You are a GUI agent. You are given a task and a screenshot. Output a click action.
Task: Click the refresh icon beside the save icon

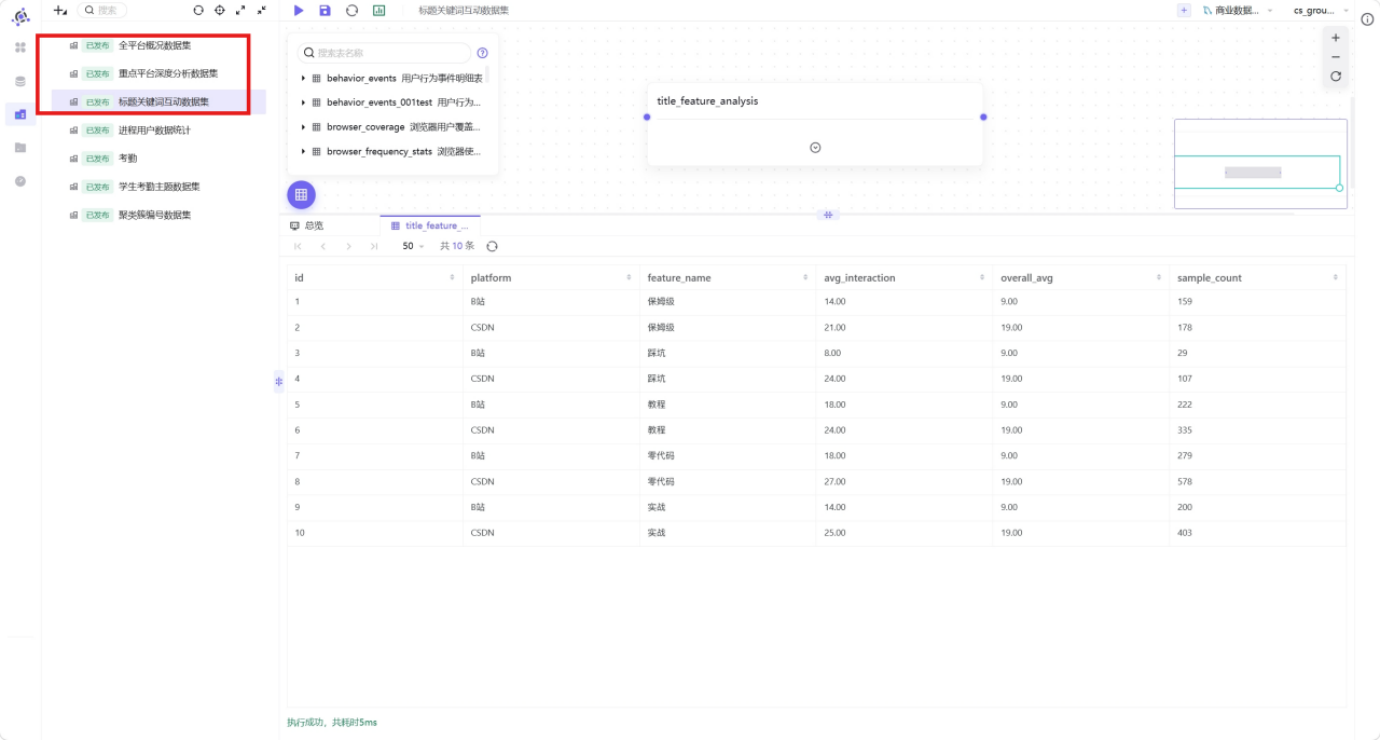tap(352, 10)
